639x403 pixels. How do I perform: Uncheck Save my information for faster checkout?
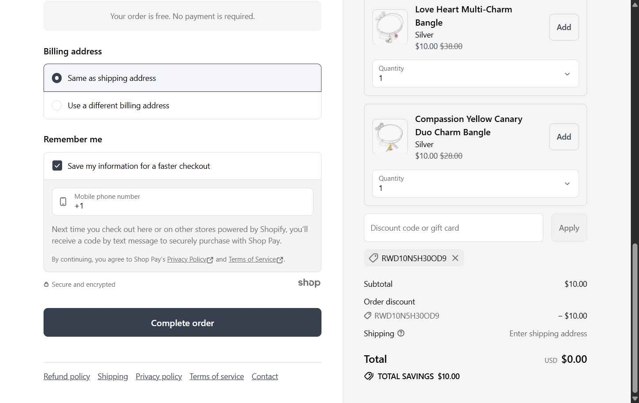[x=57, y=166]
